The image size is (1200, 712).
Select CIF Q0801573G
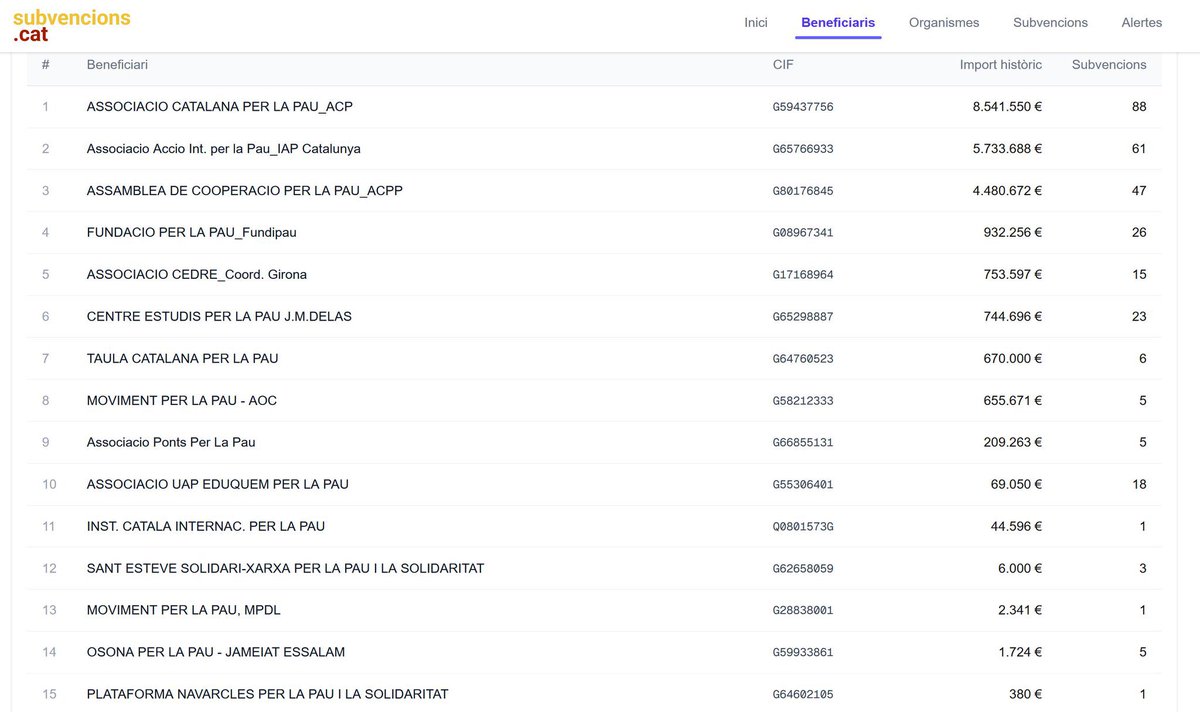tap(803, 527)
